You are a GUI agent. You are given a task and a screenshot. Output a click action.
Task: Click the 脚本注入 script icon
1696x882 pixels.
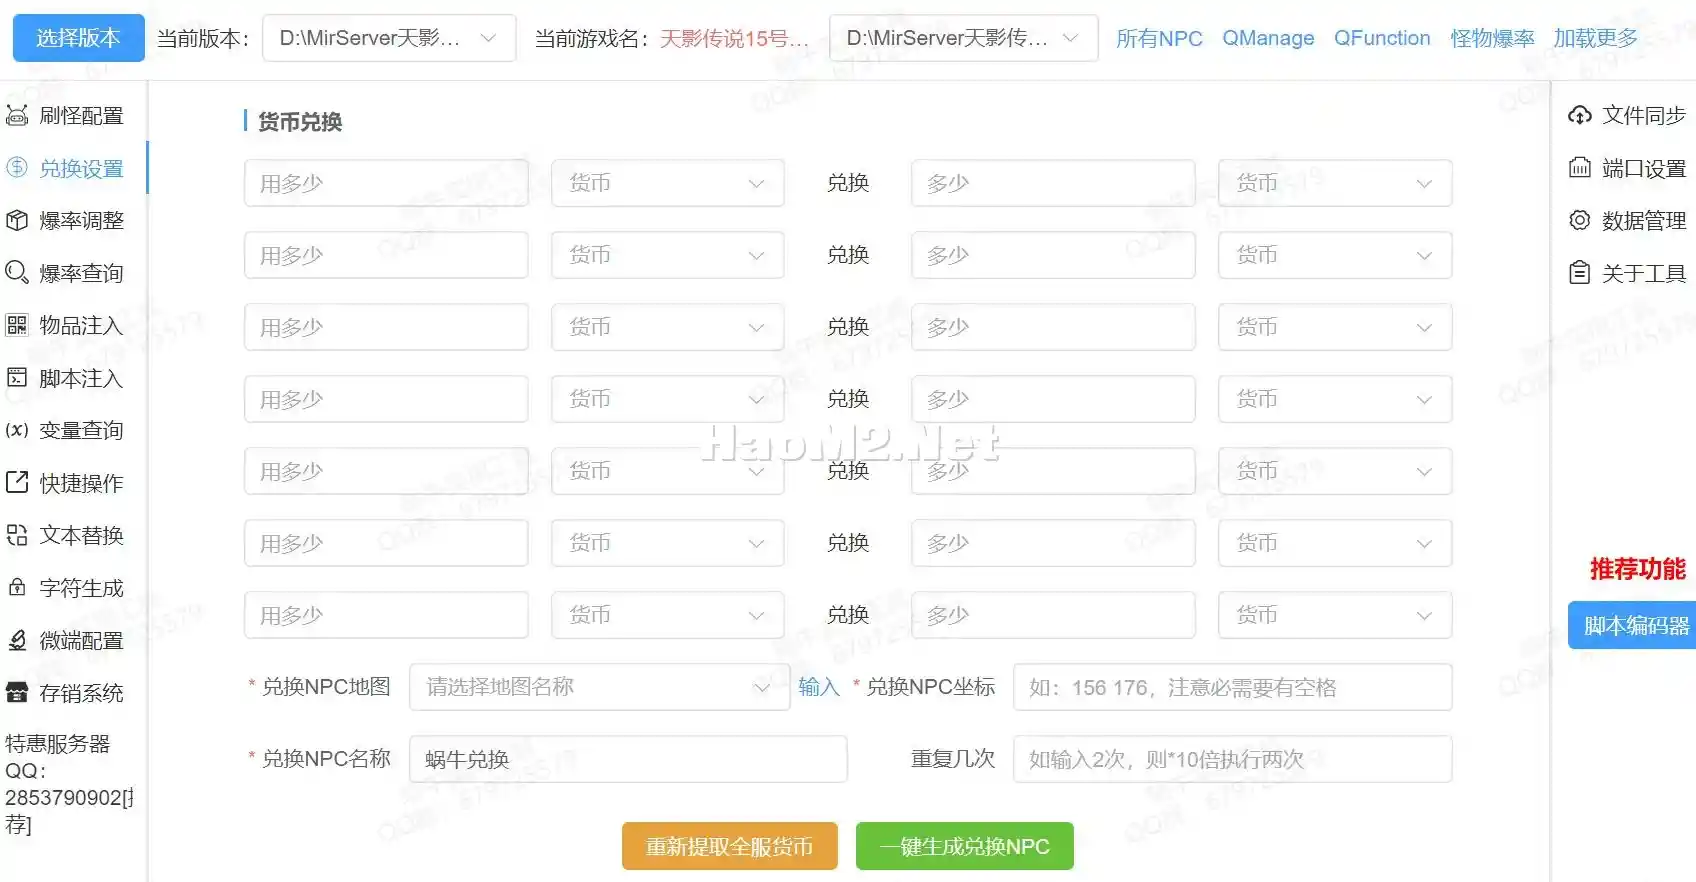(17, 378)
